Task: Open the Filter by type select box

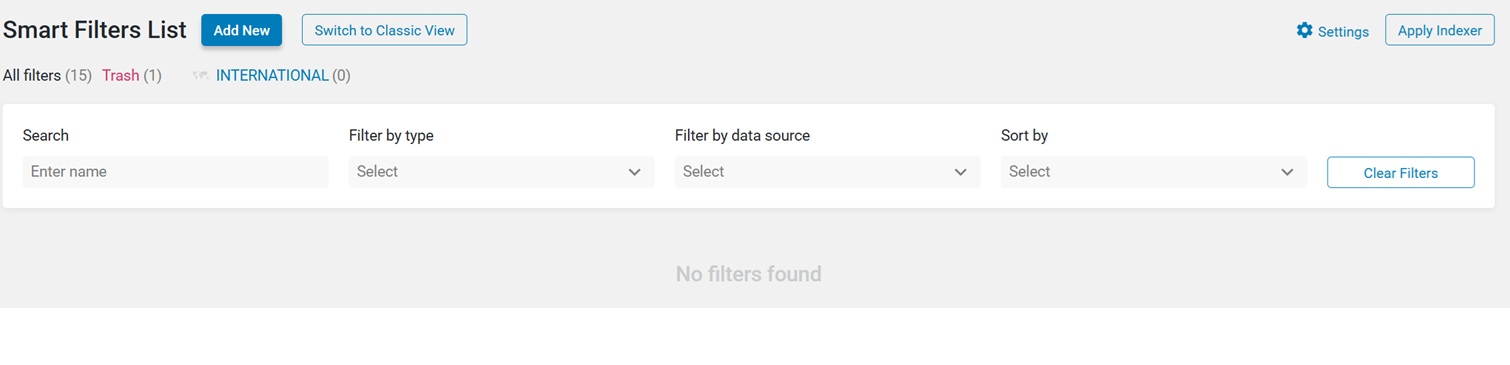Action: (501, 172)
